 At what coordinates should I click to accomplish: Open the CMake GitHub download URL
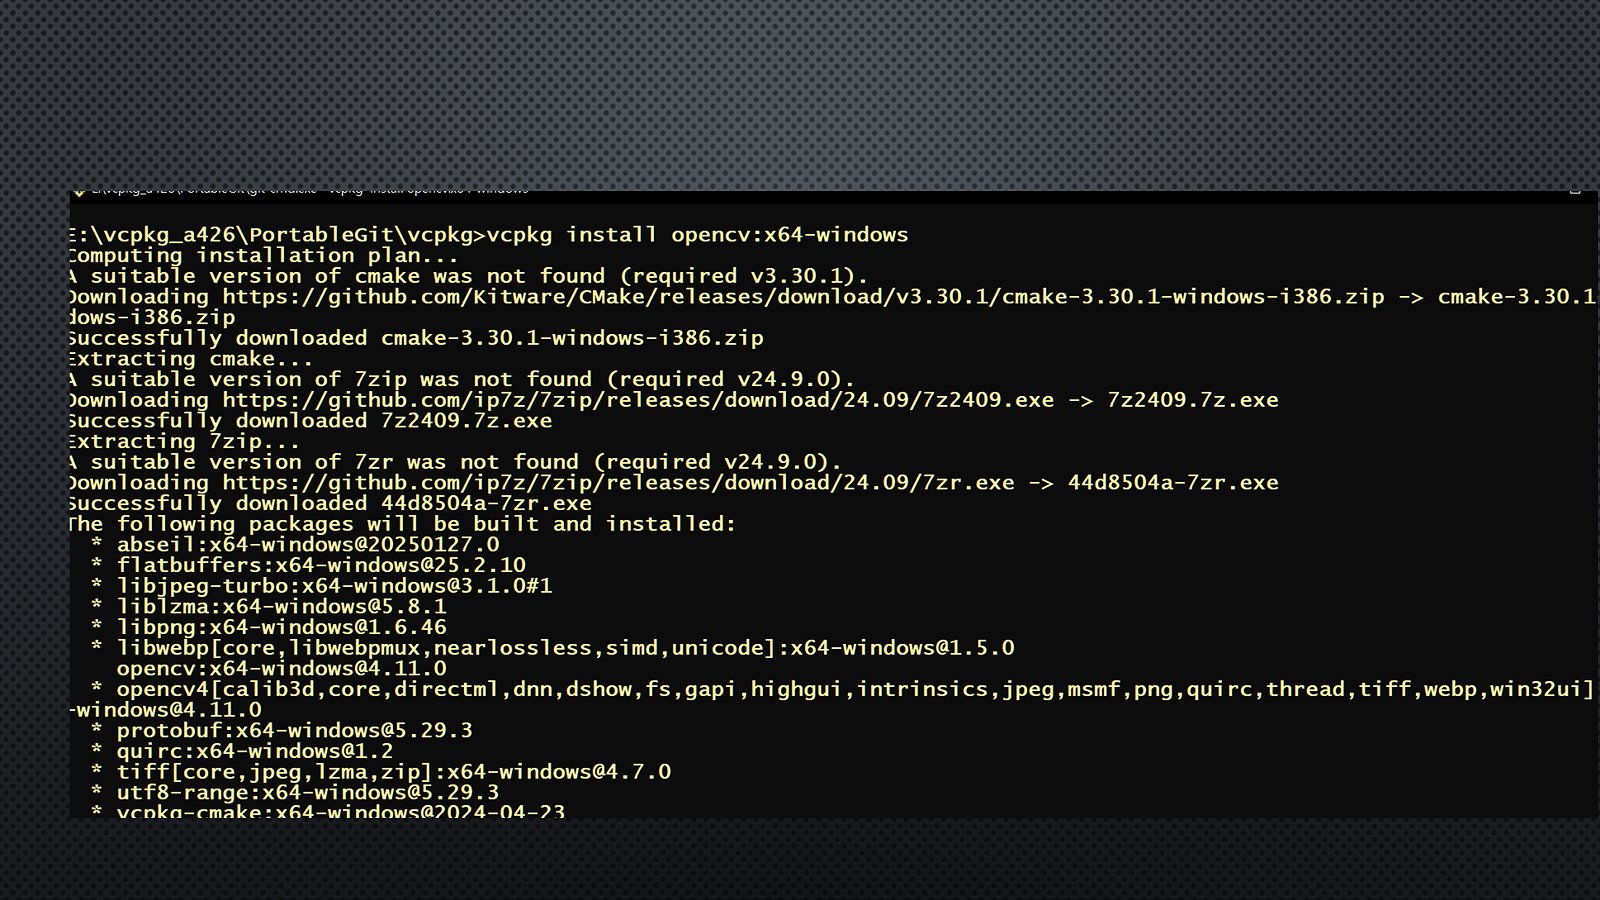click(x=803, y=297)
